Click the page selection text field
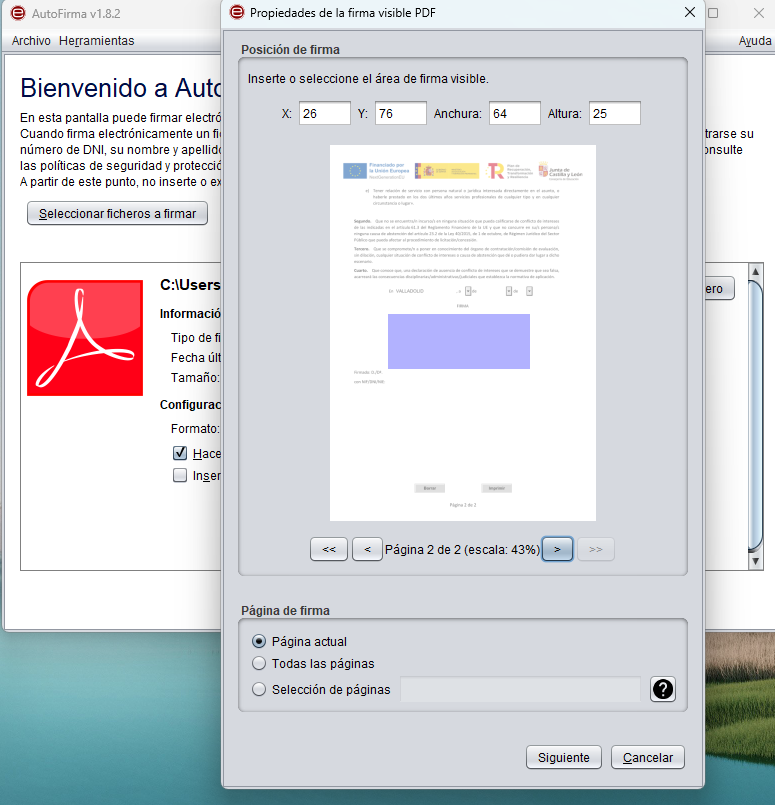 (520, 689)
